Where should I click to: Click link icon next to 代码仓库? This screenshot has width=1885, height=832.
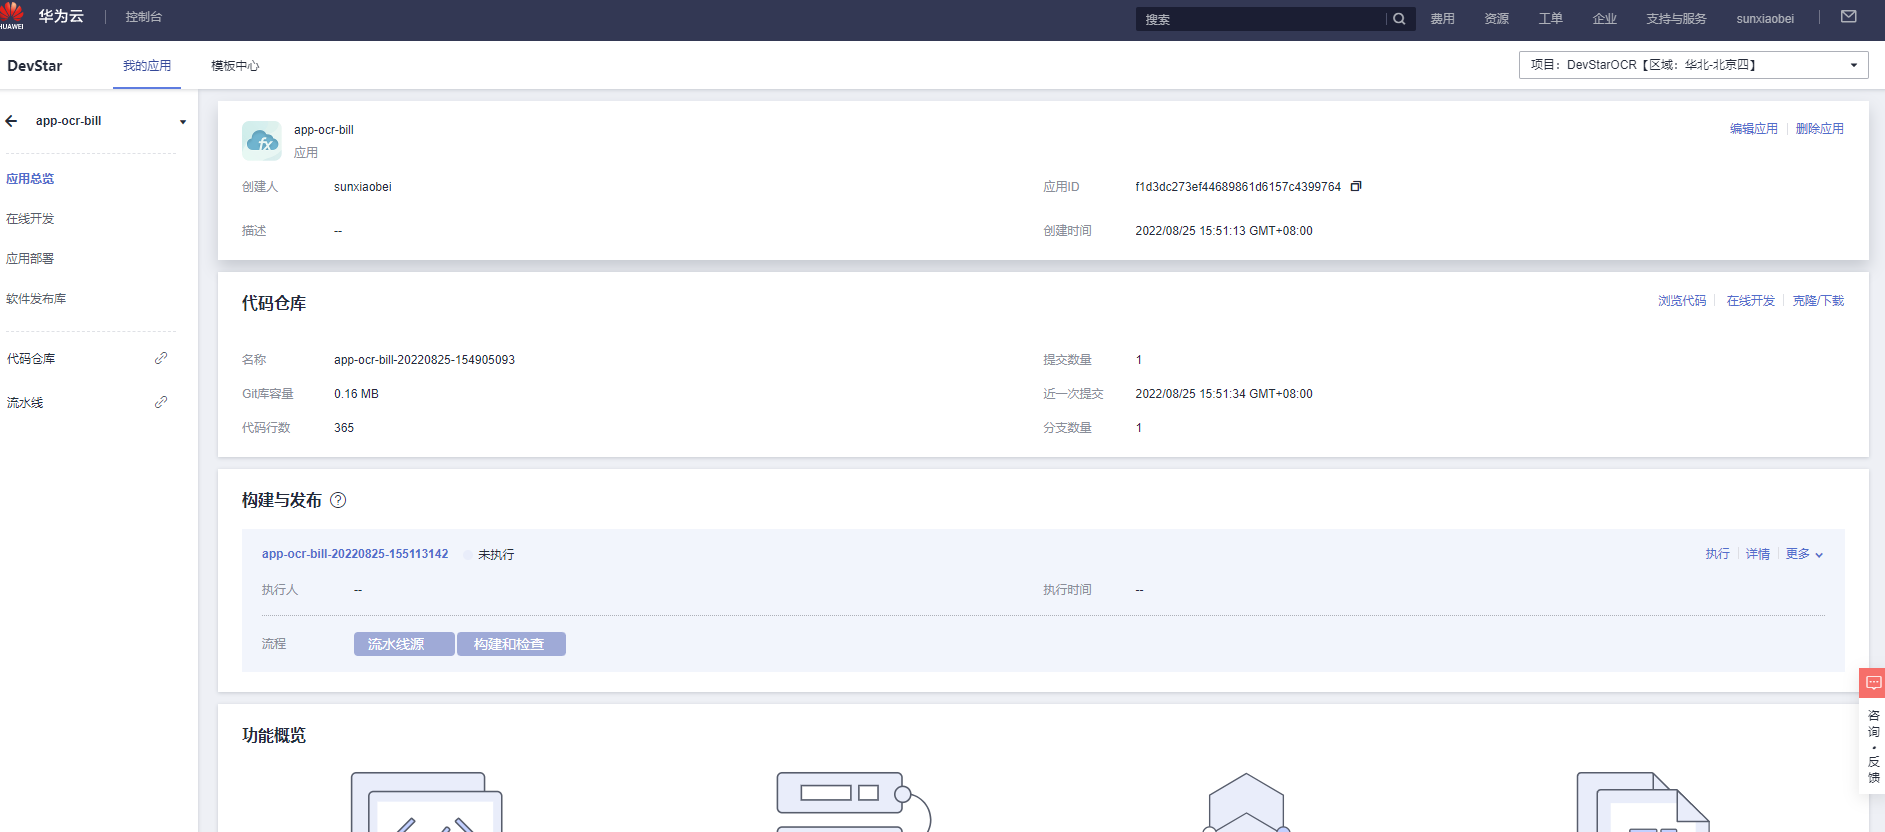[x=161, y=358]
